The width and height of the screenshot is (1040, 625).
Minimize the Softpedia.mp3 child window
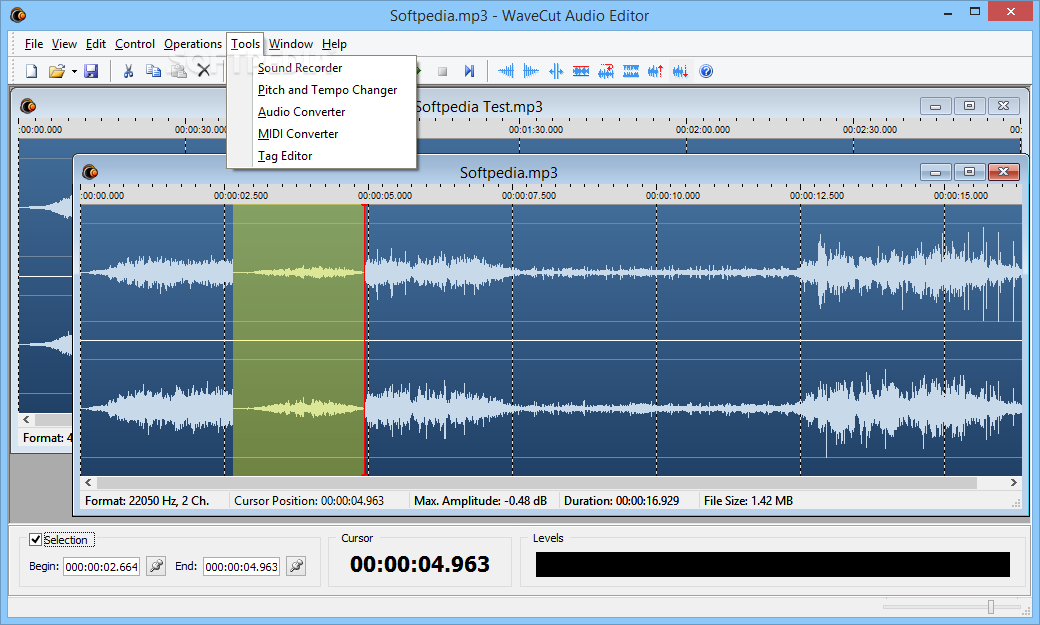[x=936, y=172]
